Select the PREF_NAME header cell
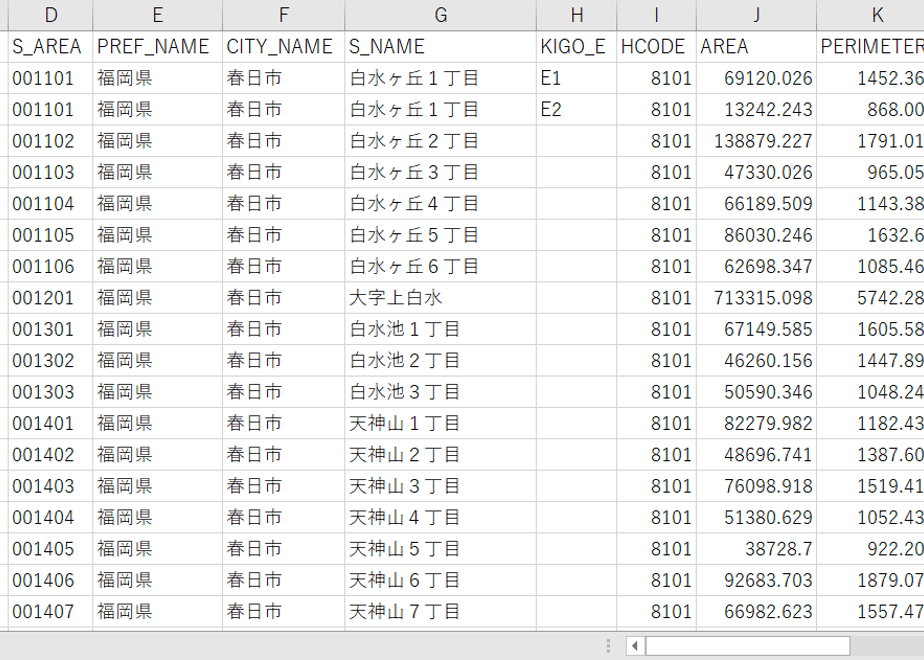The image size is (924, 660). click(x=157, y=47)
